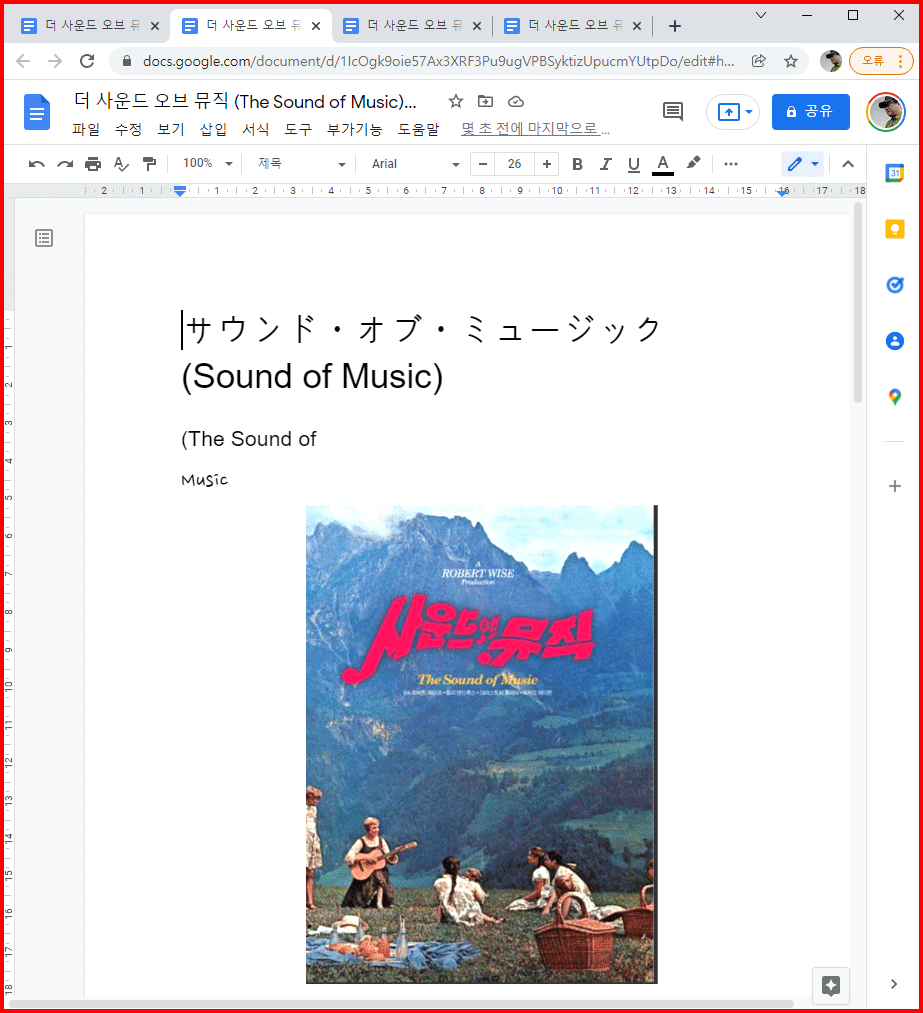Close the second browser tab

point(316,26)
